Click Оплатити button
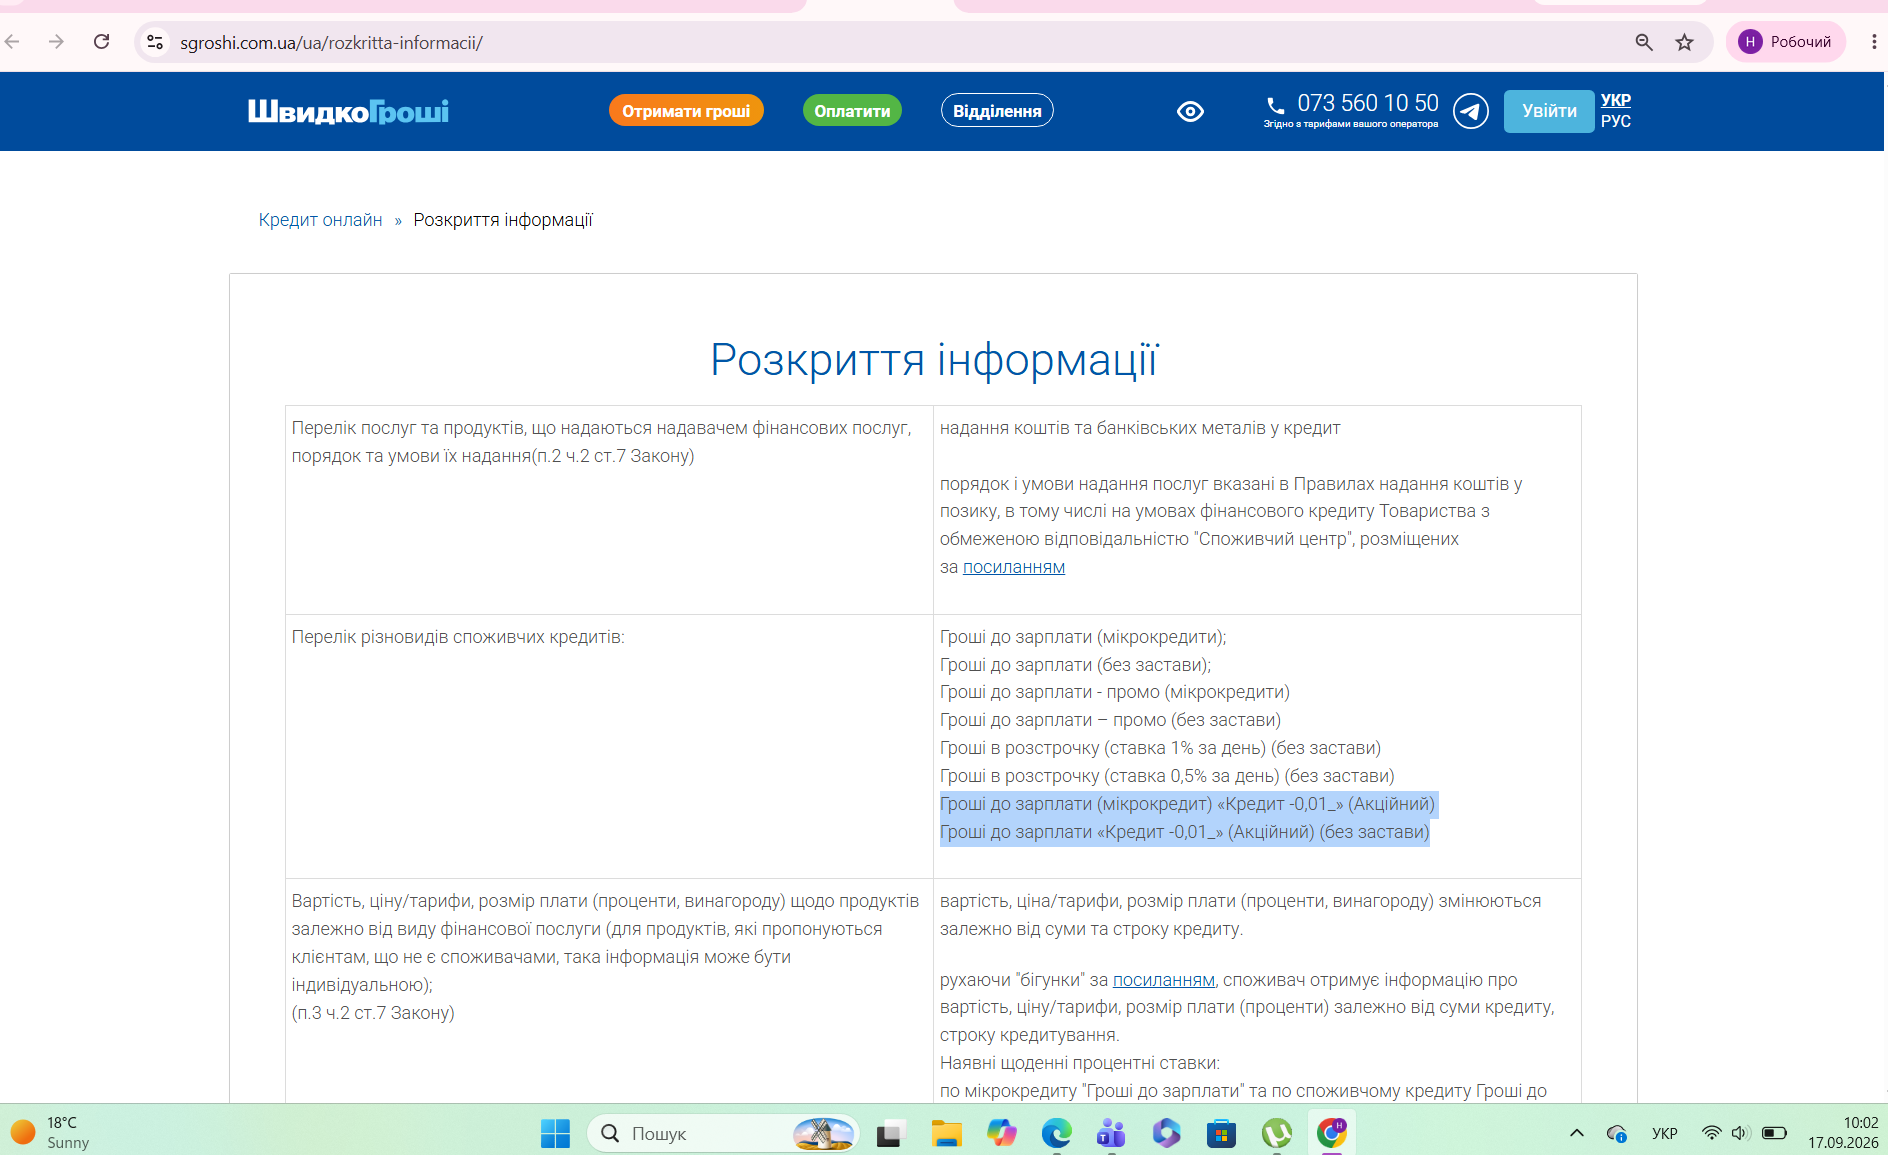The image size is (1888, 1155). [852, 111]
